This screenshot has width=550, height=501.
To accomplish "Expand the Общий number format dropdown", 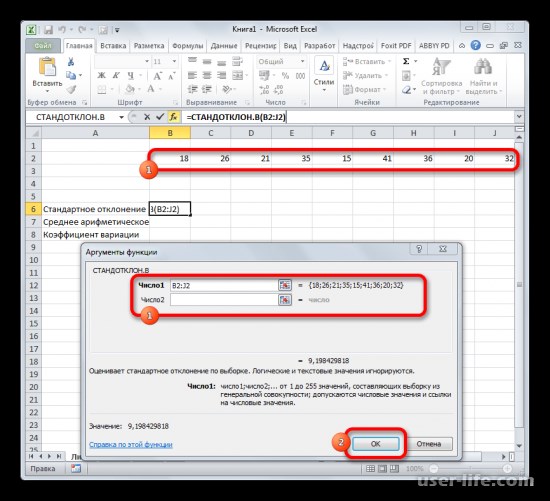I will pyautogui.click(x=302, y=61).
